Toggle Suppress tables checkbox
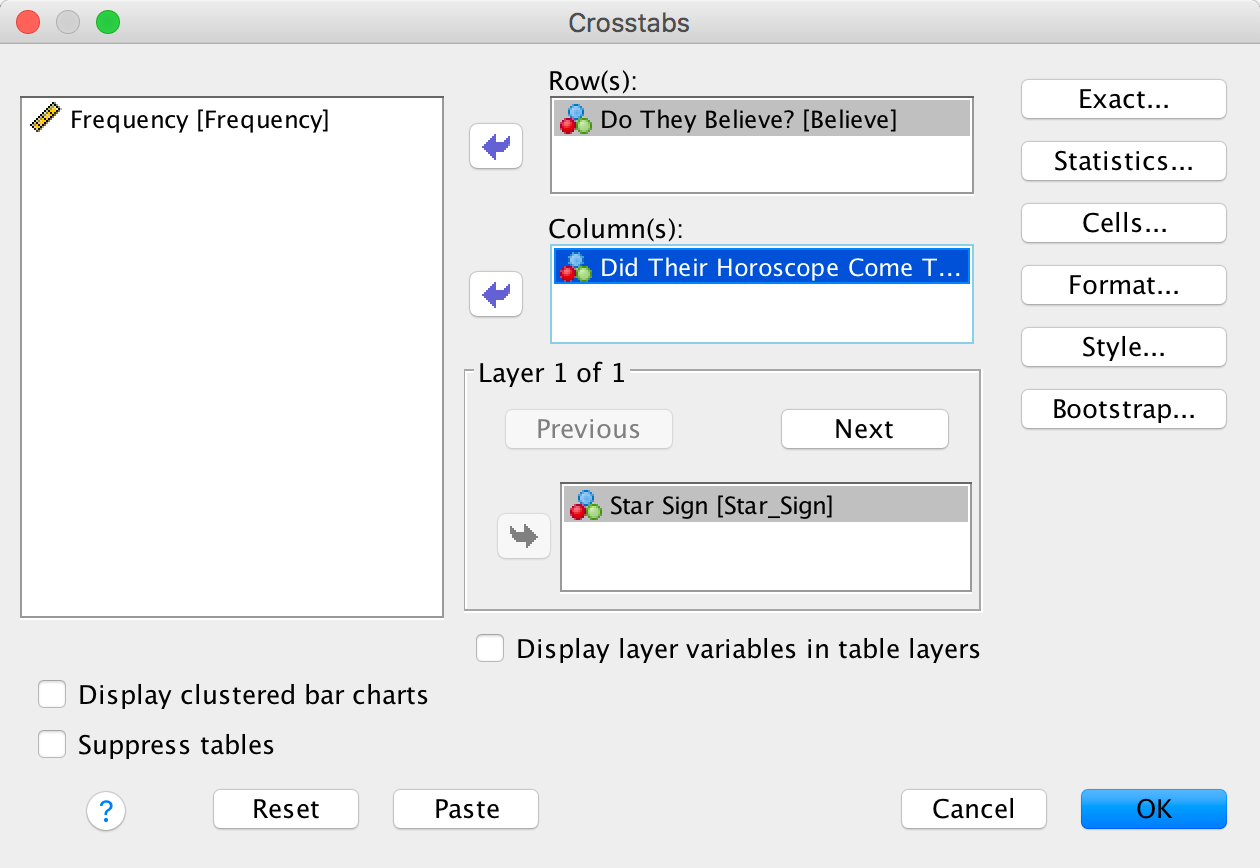This screenshot has width=1260, height=868. [52, 745]
